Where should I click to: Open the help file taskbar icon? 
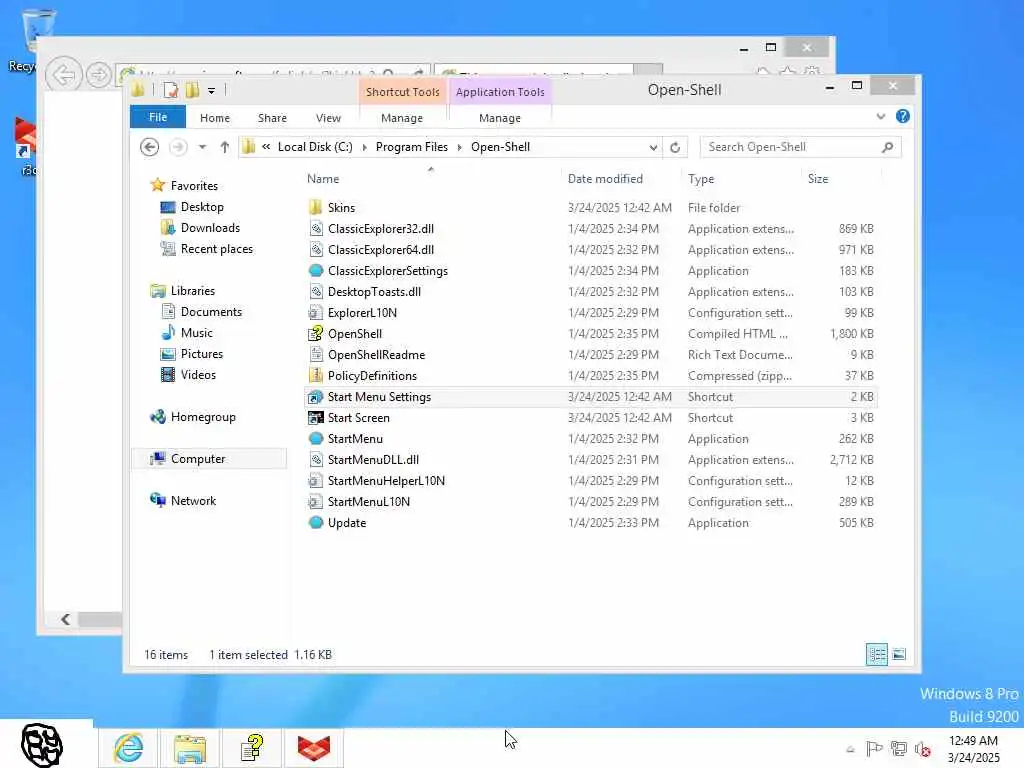pos(252,748)
